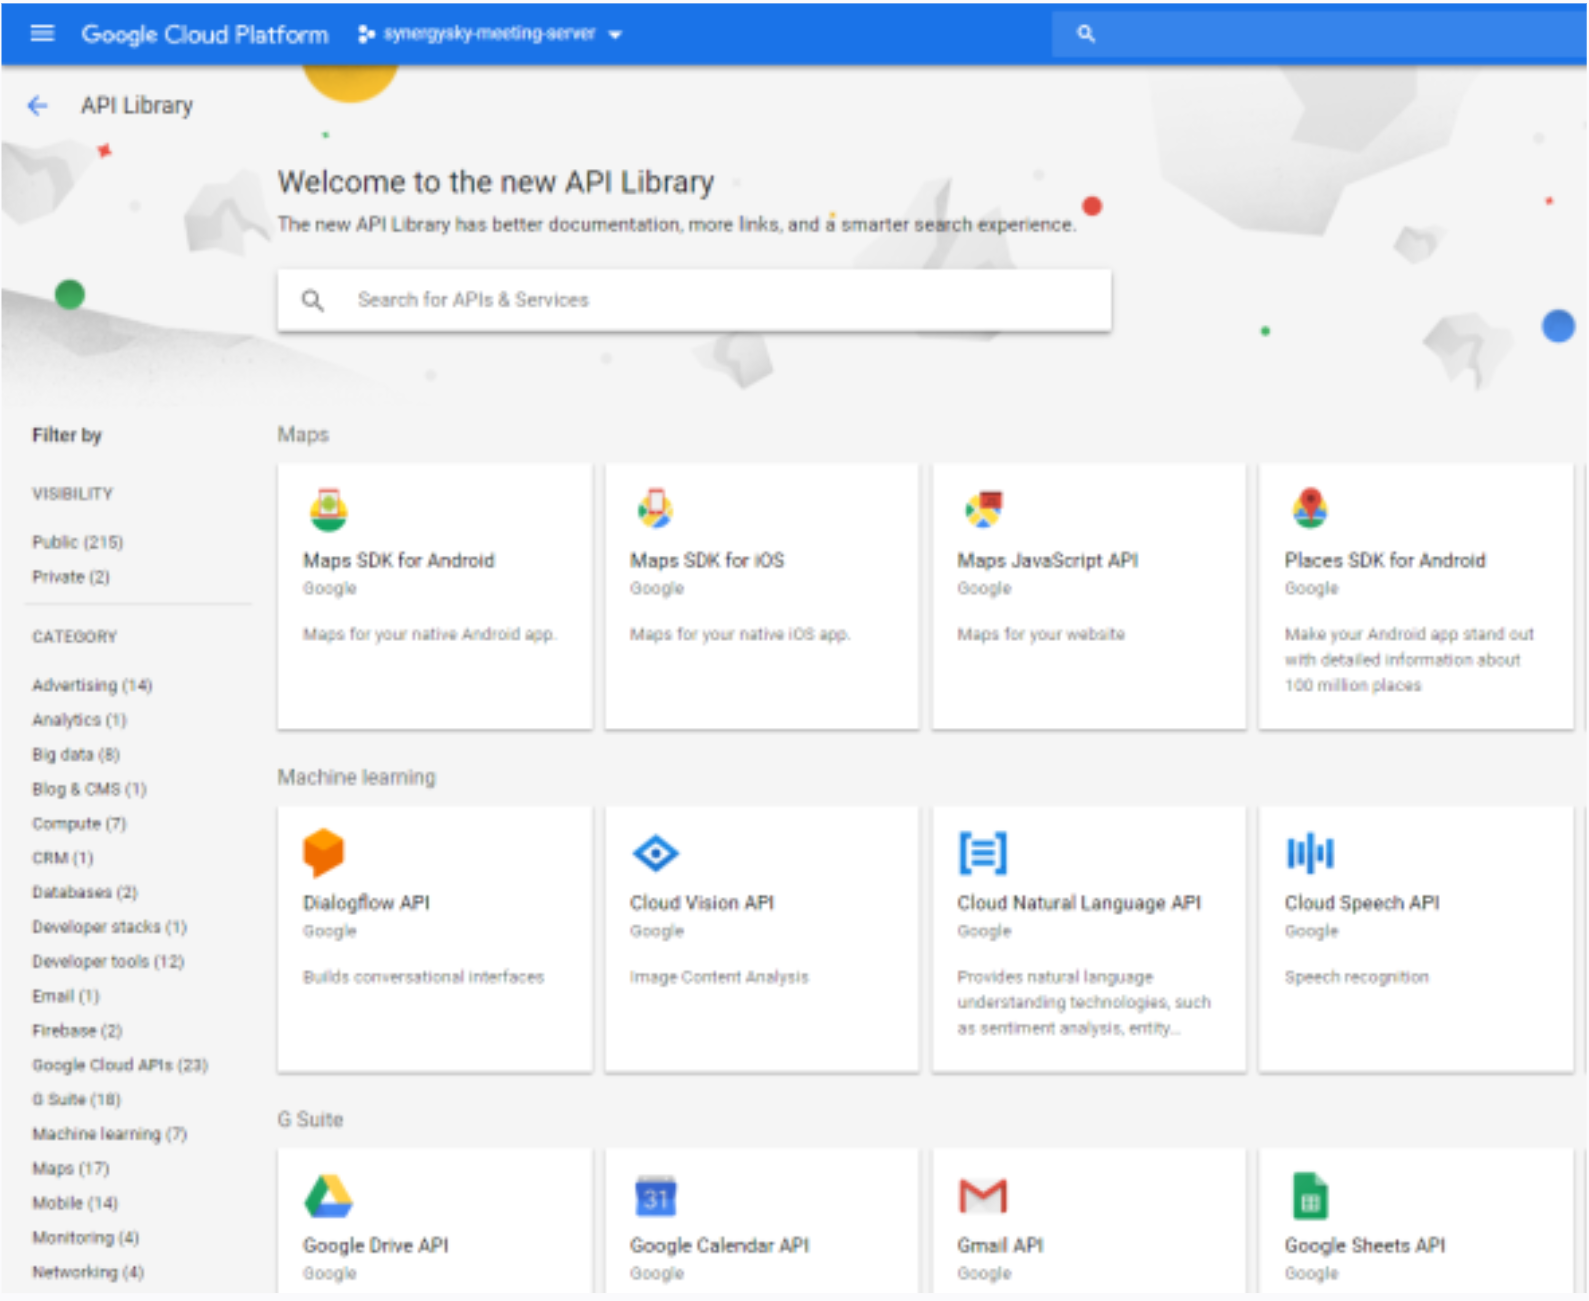Click the Machine learning section heading
The image size is (1589, 1301).
click(x=357, y=777)
